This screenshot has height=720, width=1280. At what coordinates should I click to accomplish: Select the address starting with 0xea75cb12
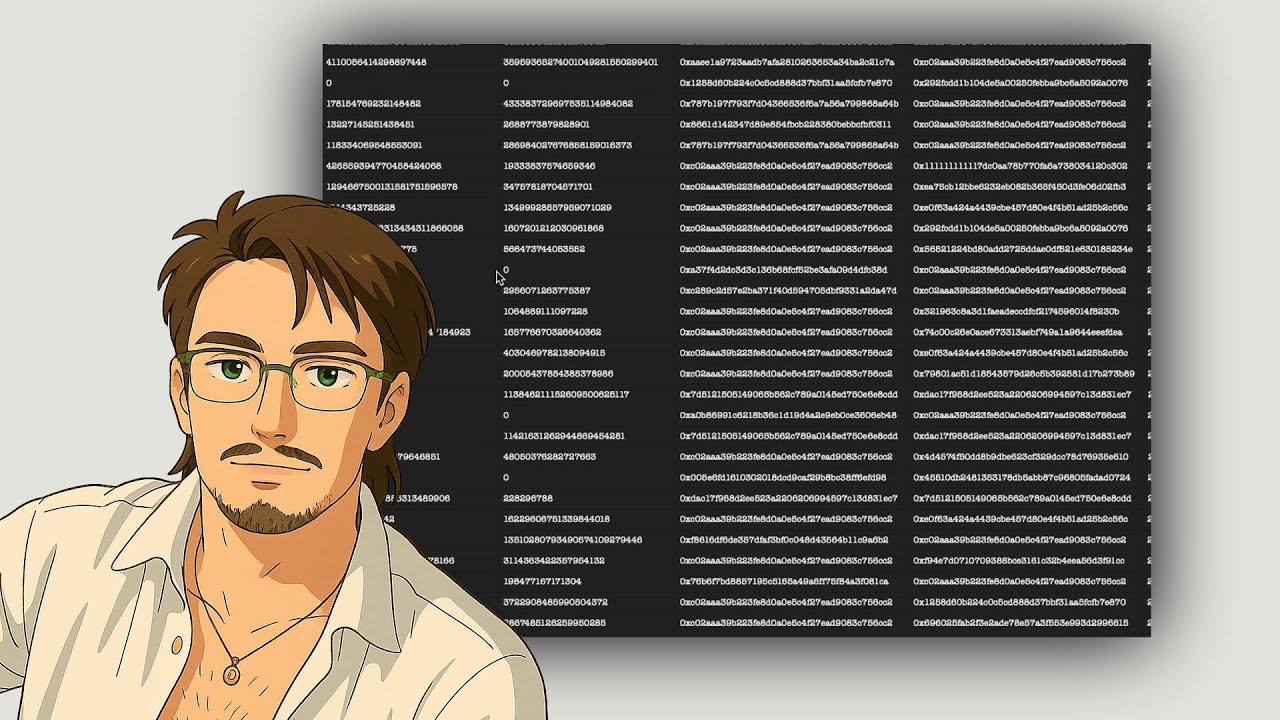[x=1019, y=187]
